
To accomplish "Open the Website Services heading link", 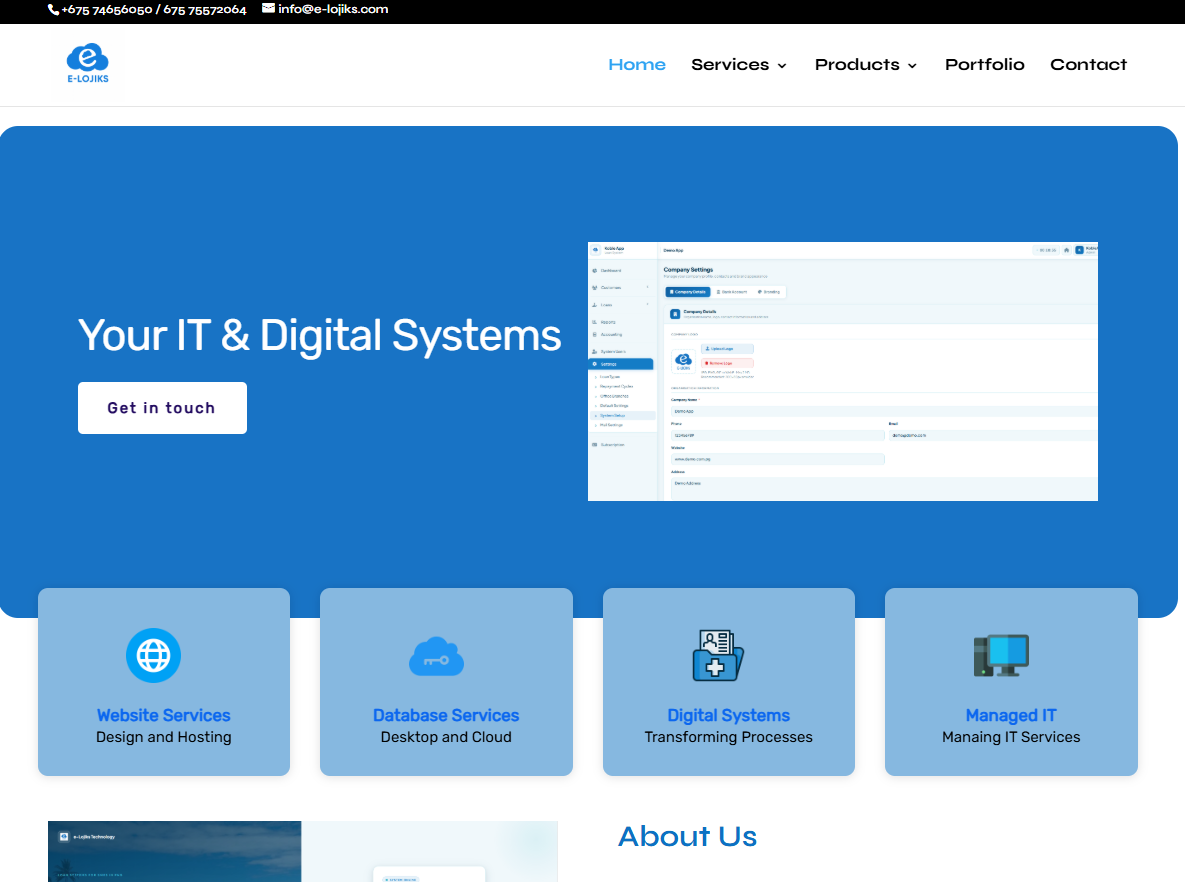I will tap(164, 715).
